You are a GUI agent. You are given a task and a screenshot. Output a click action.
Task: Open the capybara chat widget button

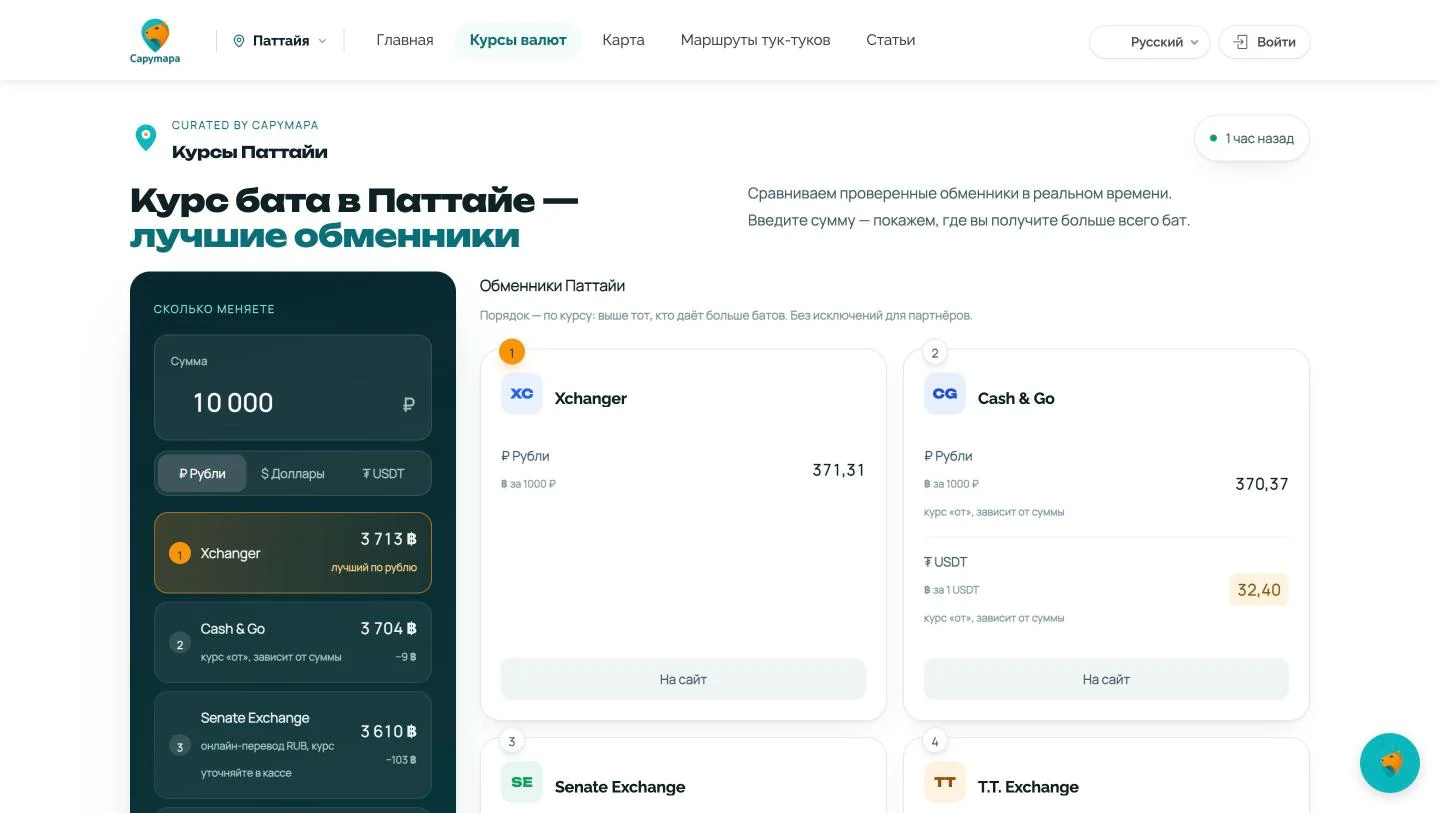1390,763
